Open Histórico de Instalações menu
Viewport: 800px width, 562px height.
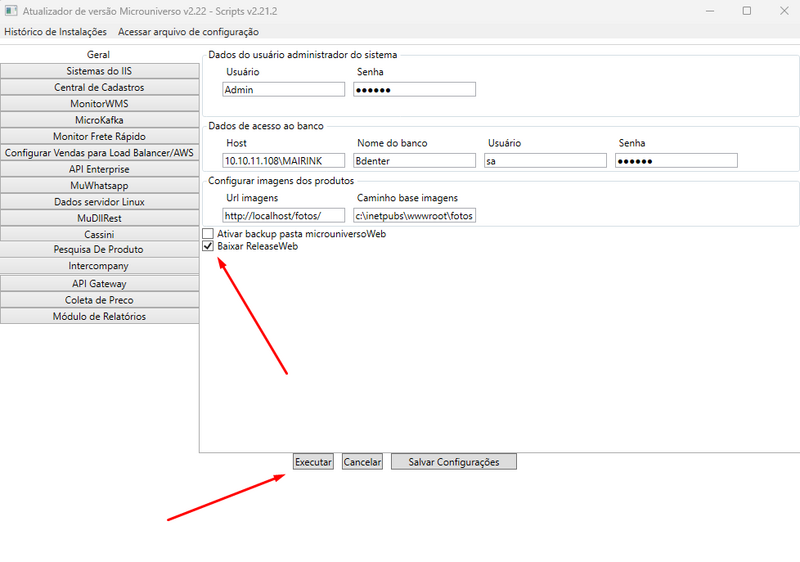pyautogui.click(x=55, y=32)
